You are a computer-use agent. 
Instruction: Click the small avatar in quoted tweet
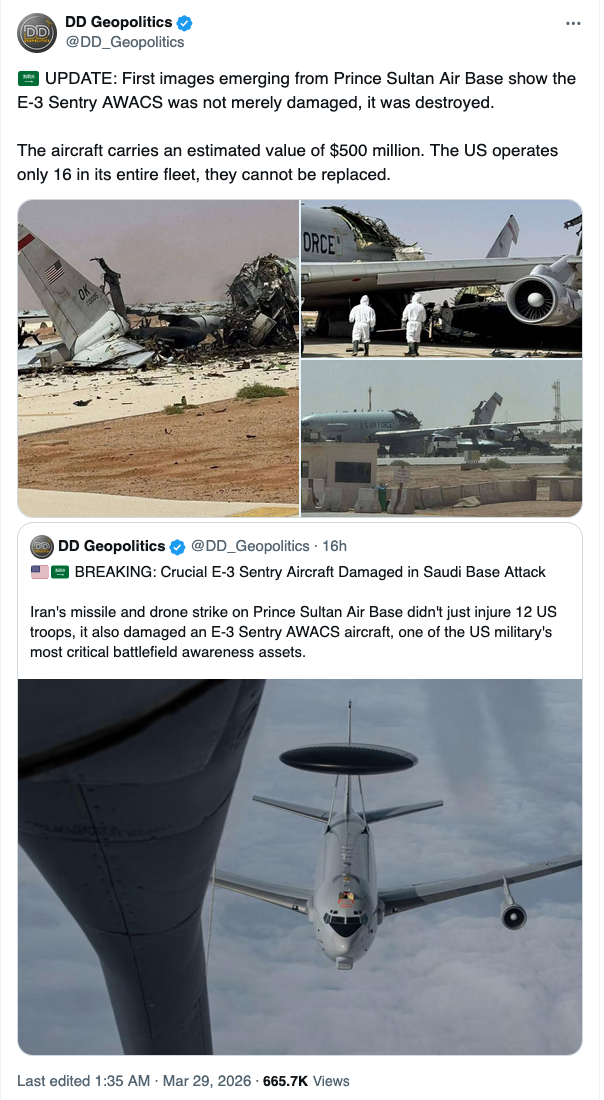coord(41,546)
